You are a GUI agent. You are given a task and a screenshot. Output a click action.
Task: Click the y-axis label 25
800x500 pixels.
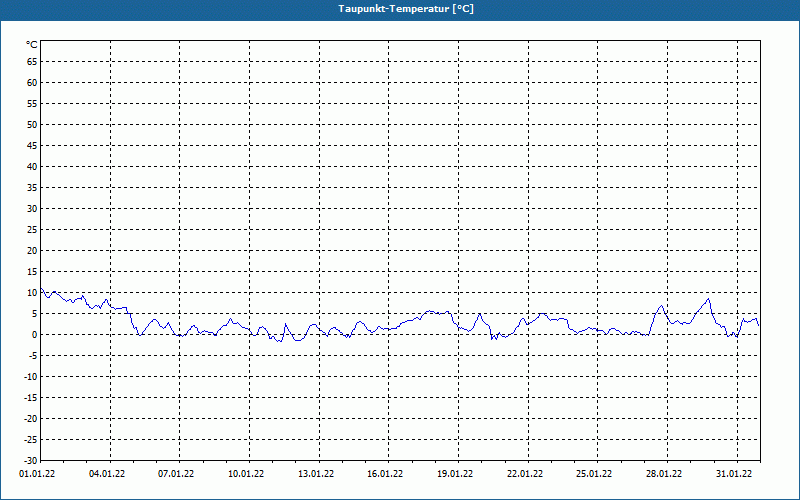click(32, 230)
